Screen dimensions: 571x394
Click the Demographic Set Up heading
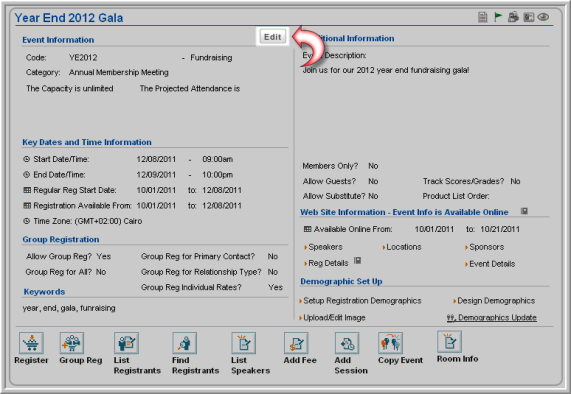pyautogui.click(x=341, y=281)
